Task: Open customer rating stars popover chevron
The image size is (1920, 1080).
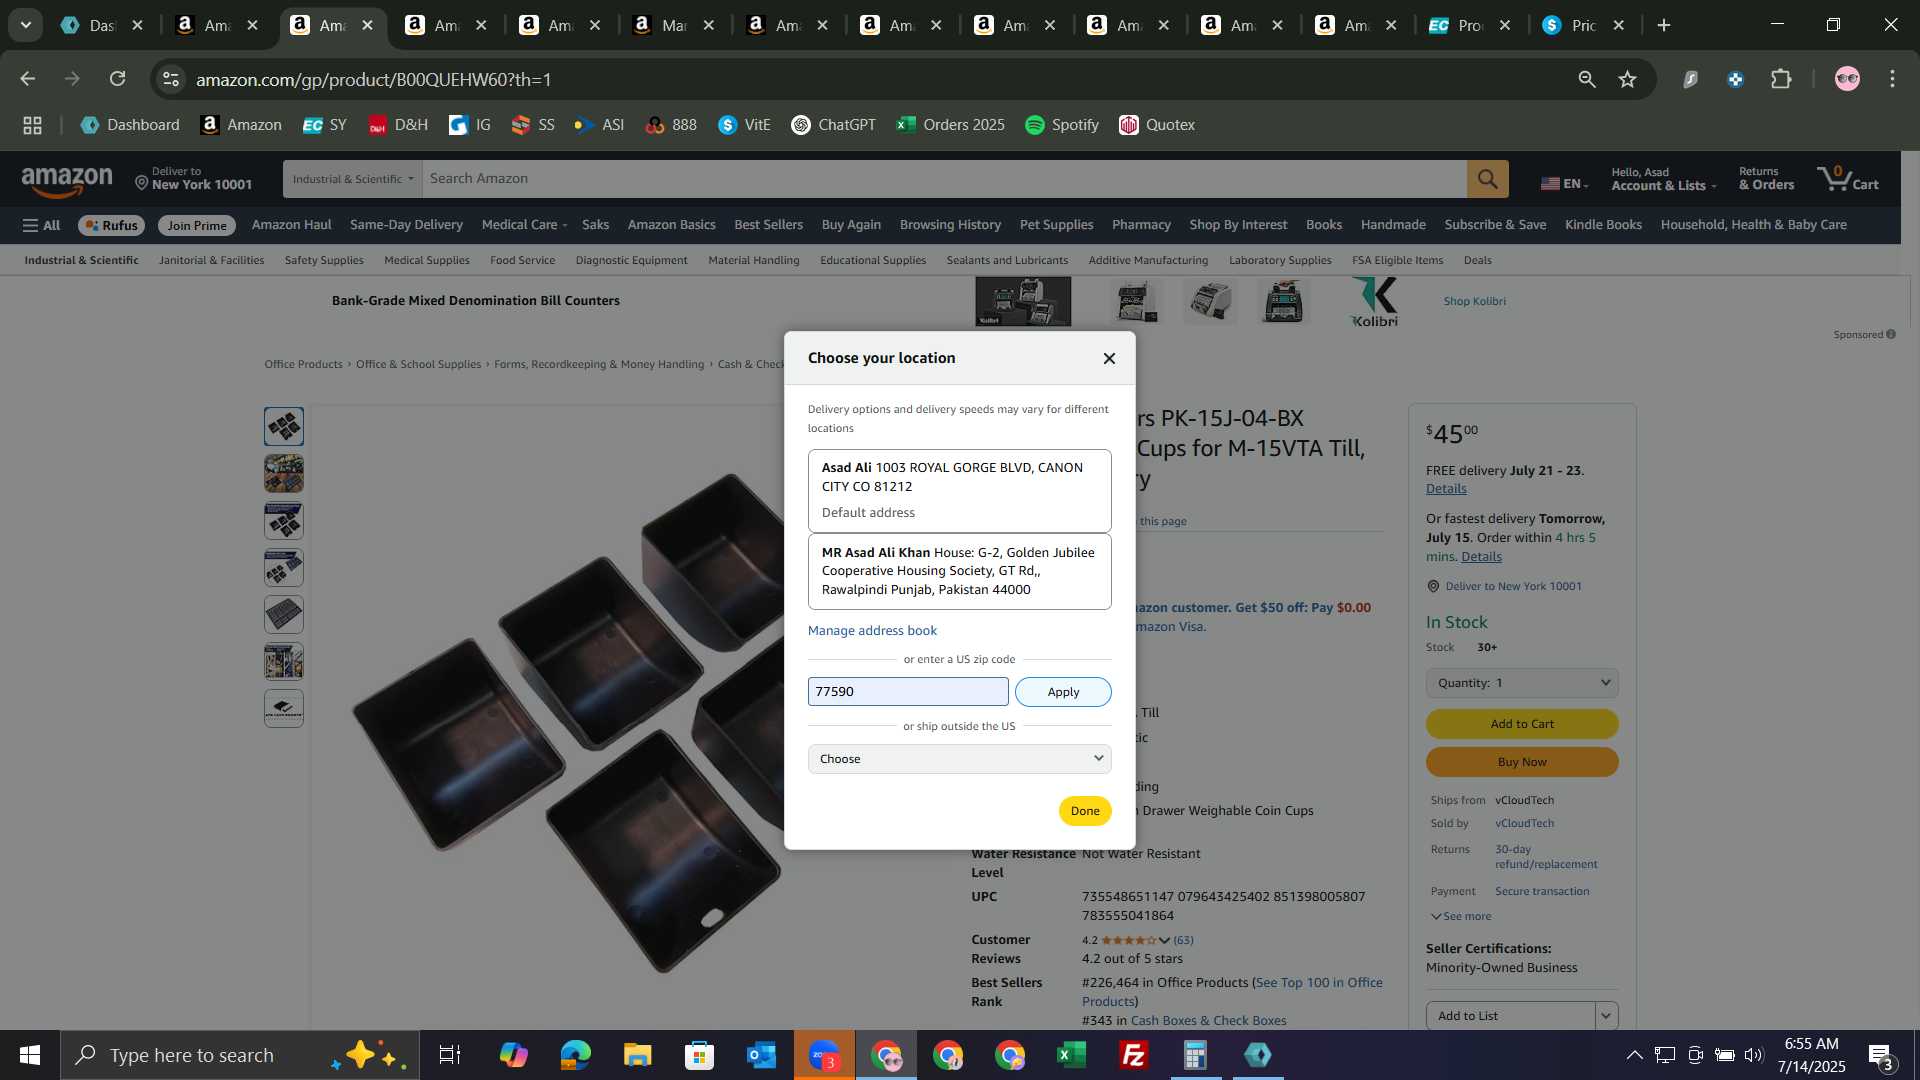Action: (1164, 941)
